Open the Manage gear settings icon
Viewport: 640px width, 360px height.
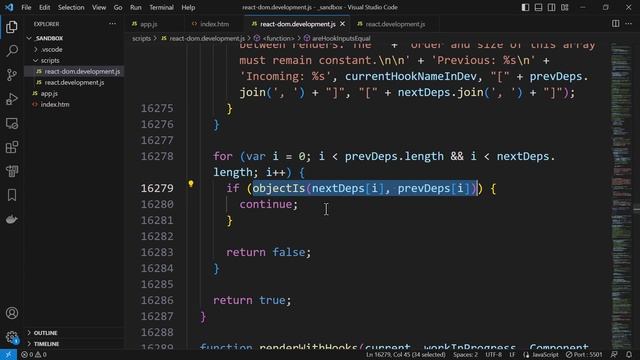[x=12, y=337]
